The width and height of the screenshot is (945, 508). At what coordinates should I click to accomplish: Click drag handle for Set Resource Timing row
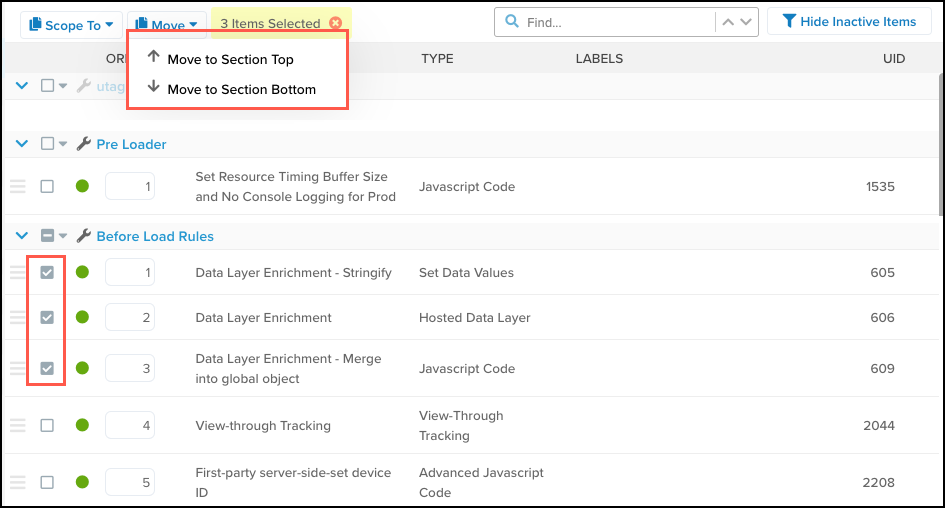(17, 186)
